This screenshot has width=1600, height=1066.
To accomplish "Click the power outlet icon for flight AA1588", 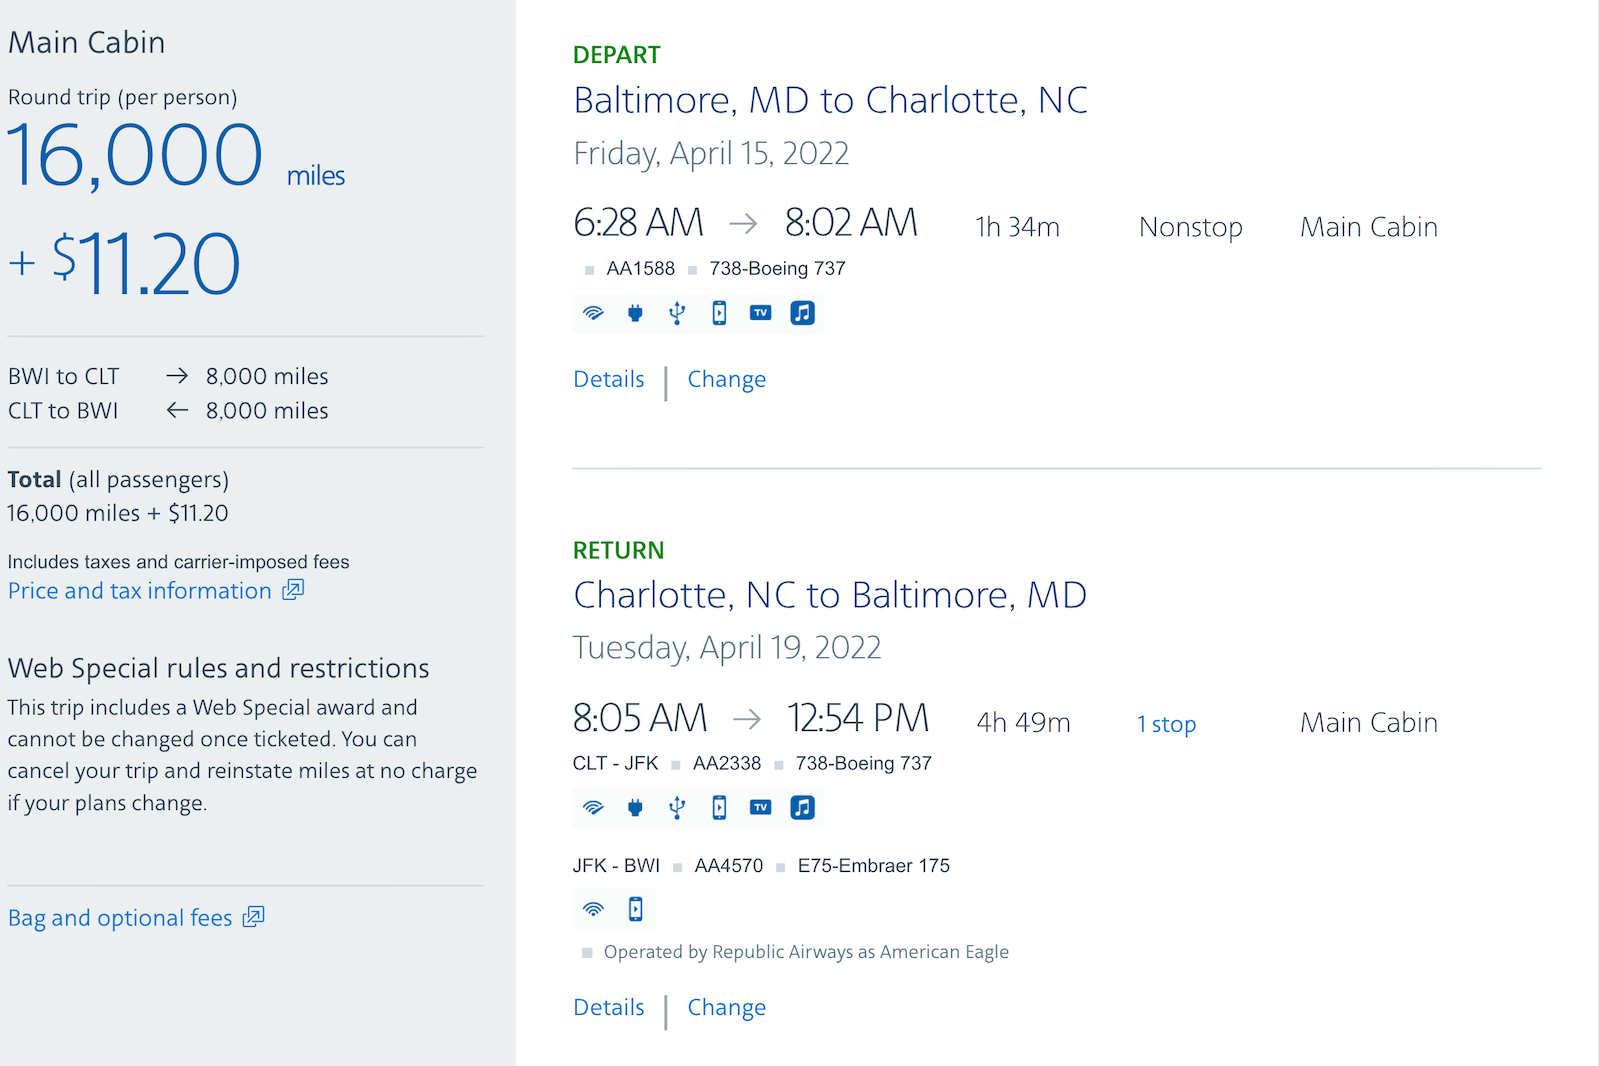I will coord(635,312).
